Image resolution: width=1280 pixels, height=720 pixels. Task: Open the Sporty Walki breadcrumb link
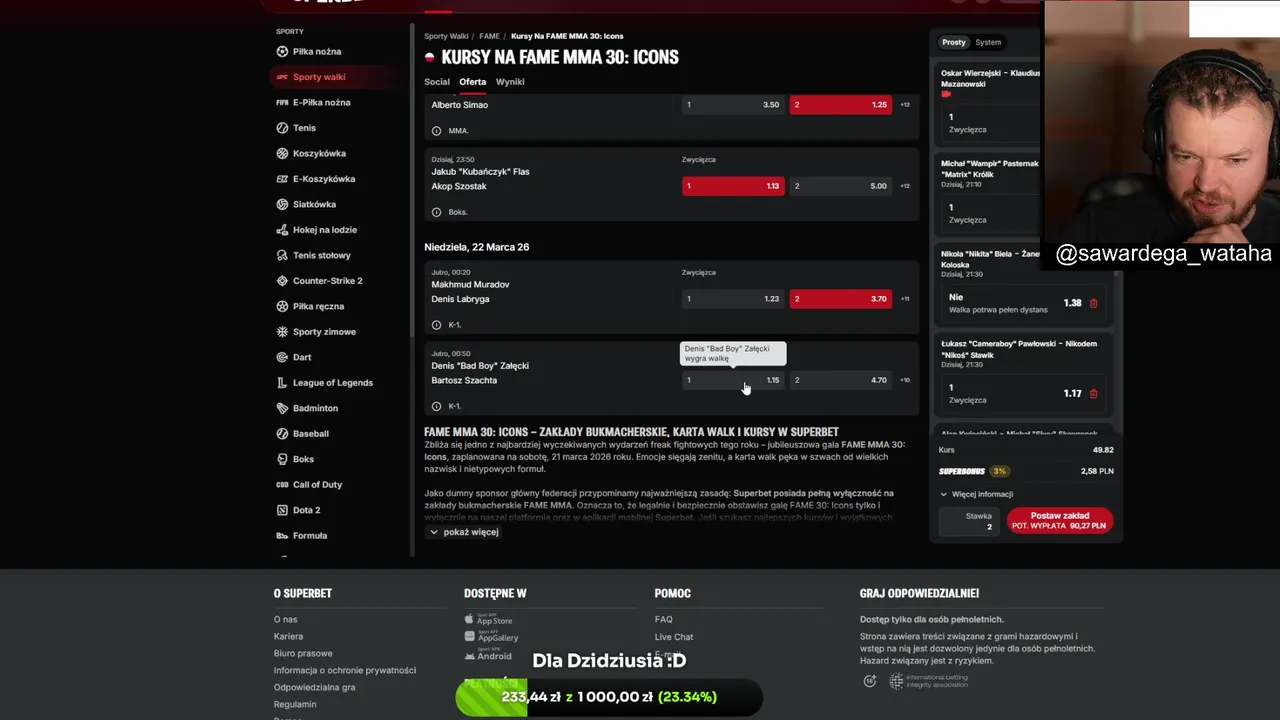[x=446, y=36]
